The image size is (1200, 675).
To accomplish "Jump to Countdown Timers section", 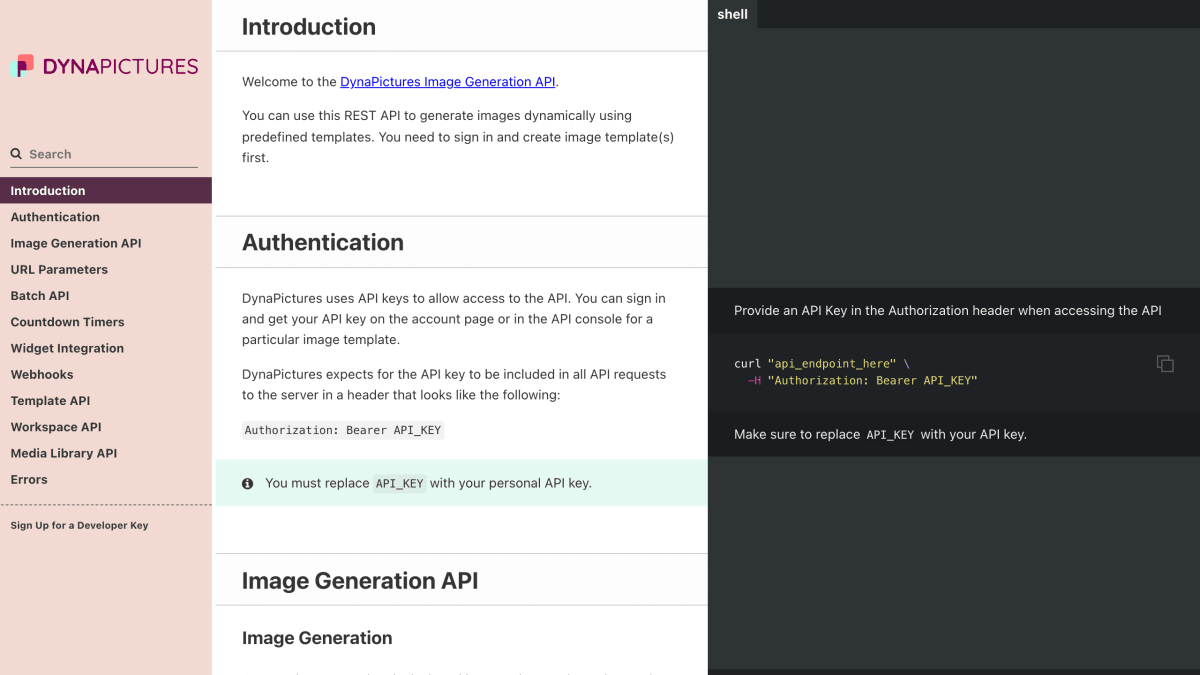I will pyautogui.click(x=106, y=322).
